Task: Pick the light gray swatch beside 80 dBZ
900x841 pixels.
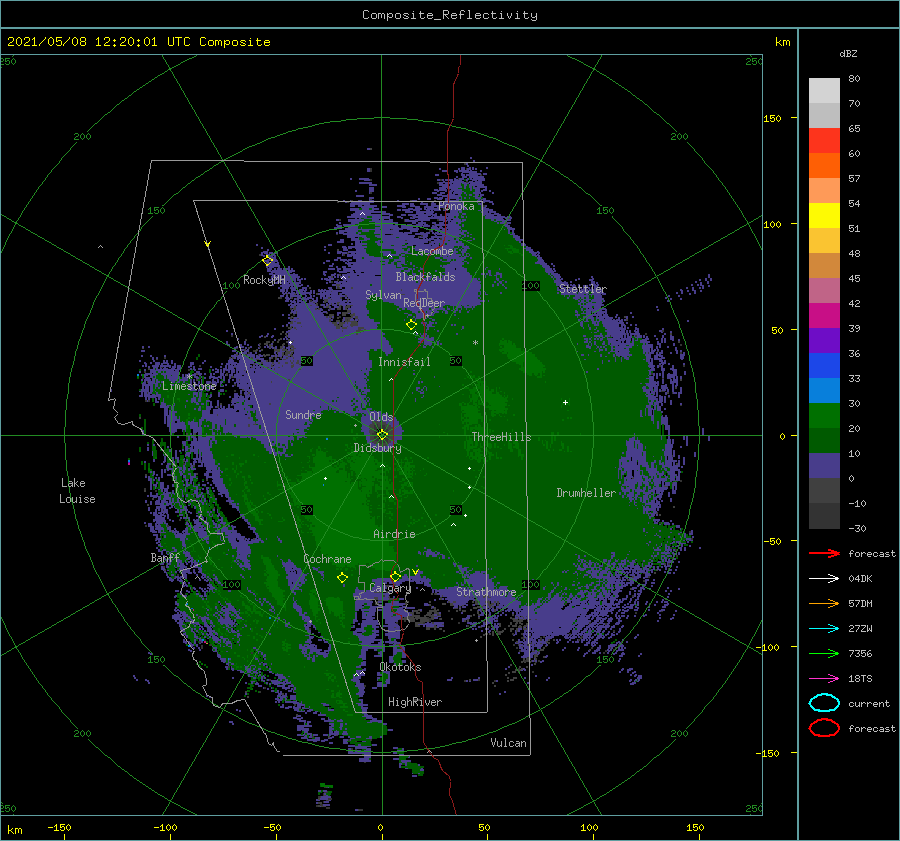Action: [x=824, y=91]
